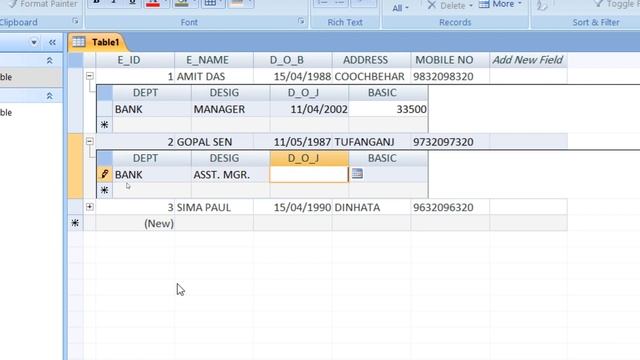The width and height of the screenshot is (640, 360).
Task: Select the GOPAL SEN name cell
Action: pyautogui.click(x=214, y=142)
